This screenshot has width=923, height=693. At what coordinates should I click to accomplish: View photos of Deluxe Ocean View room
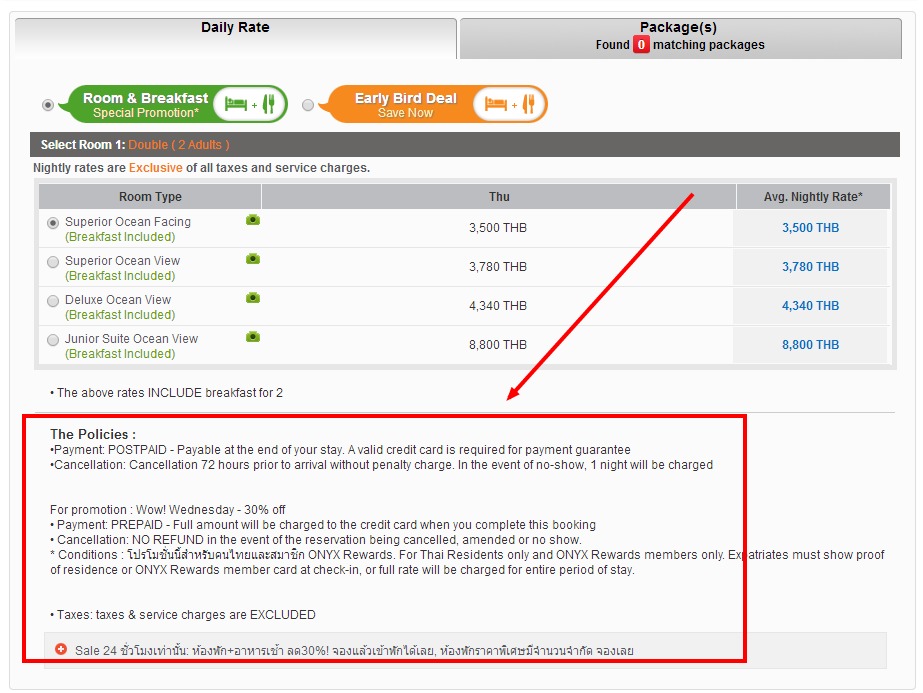point(253,297)
